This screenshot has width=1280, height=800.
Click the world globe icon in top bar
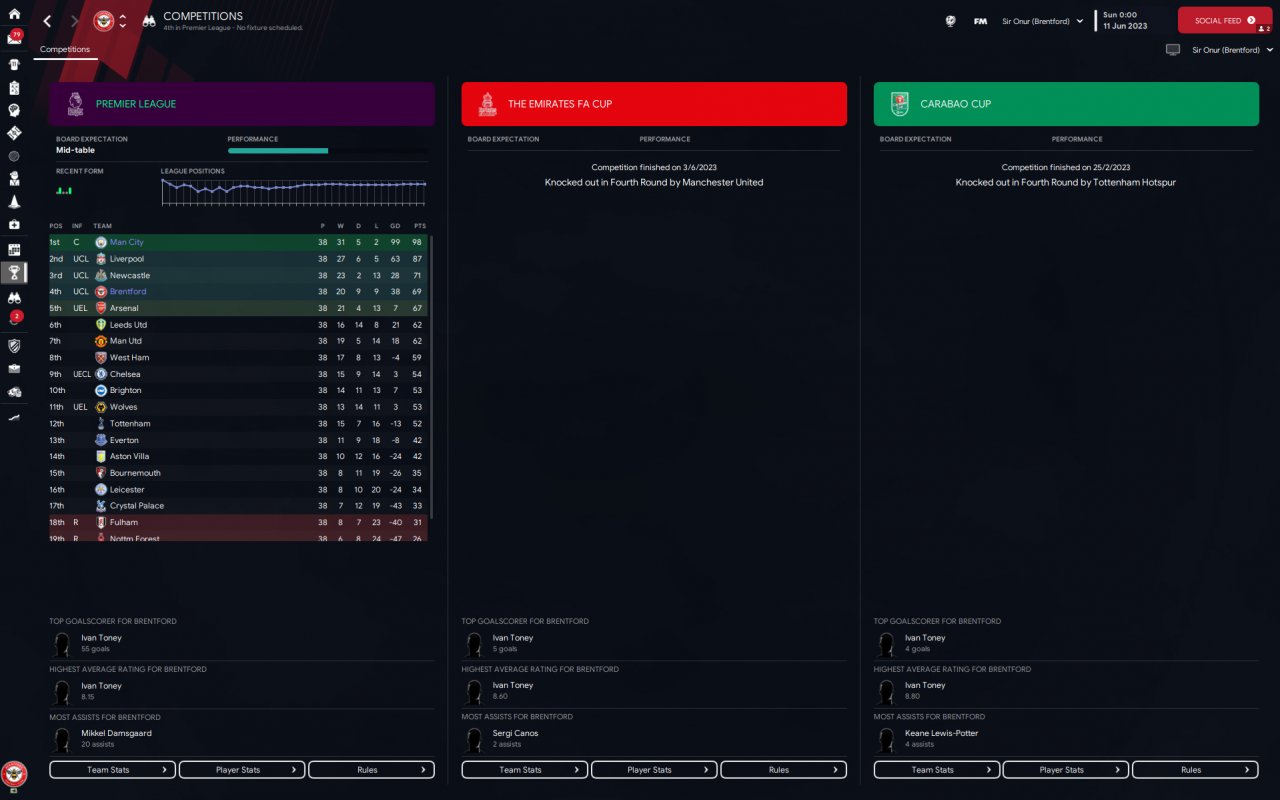tap(950, 21)
